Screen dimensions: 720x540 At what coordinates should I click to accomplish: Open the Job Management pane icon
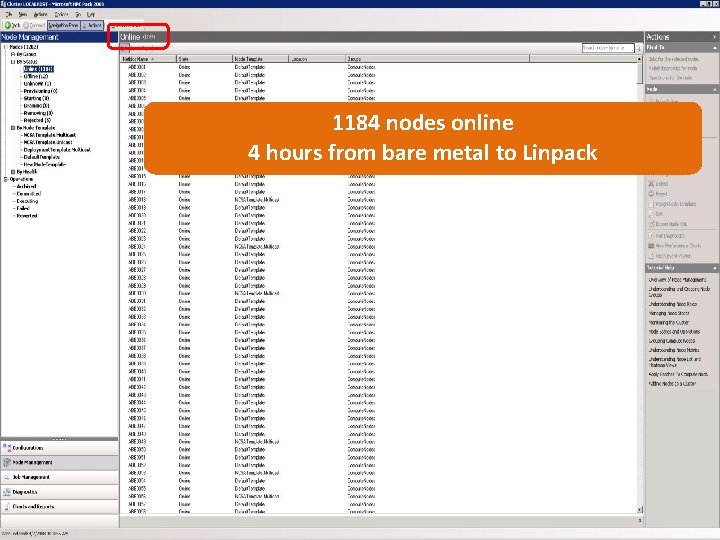tap(7, 477)
